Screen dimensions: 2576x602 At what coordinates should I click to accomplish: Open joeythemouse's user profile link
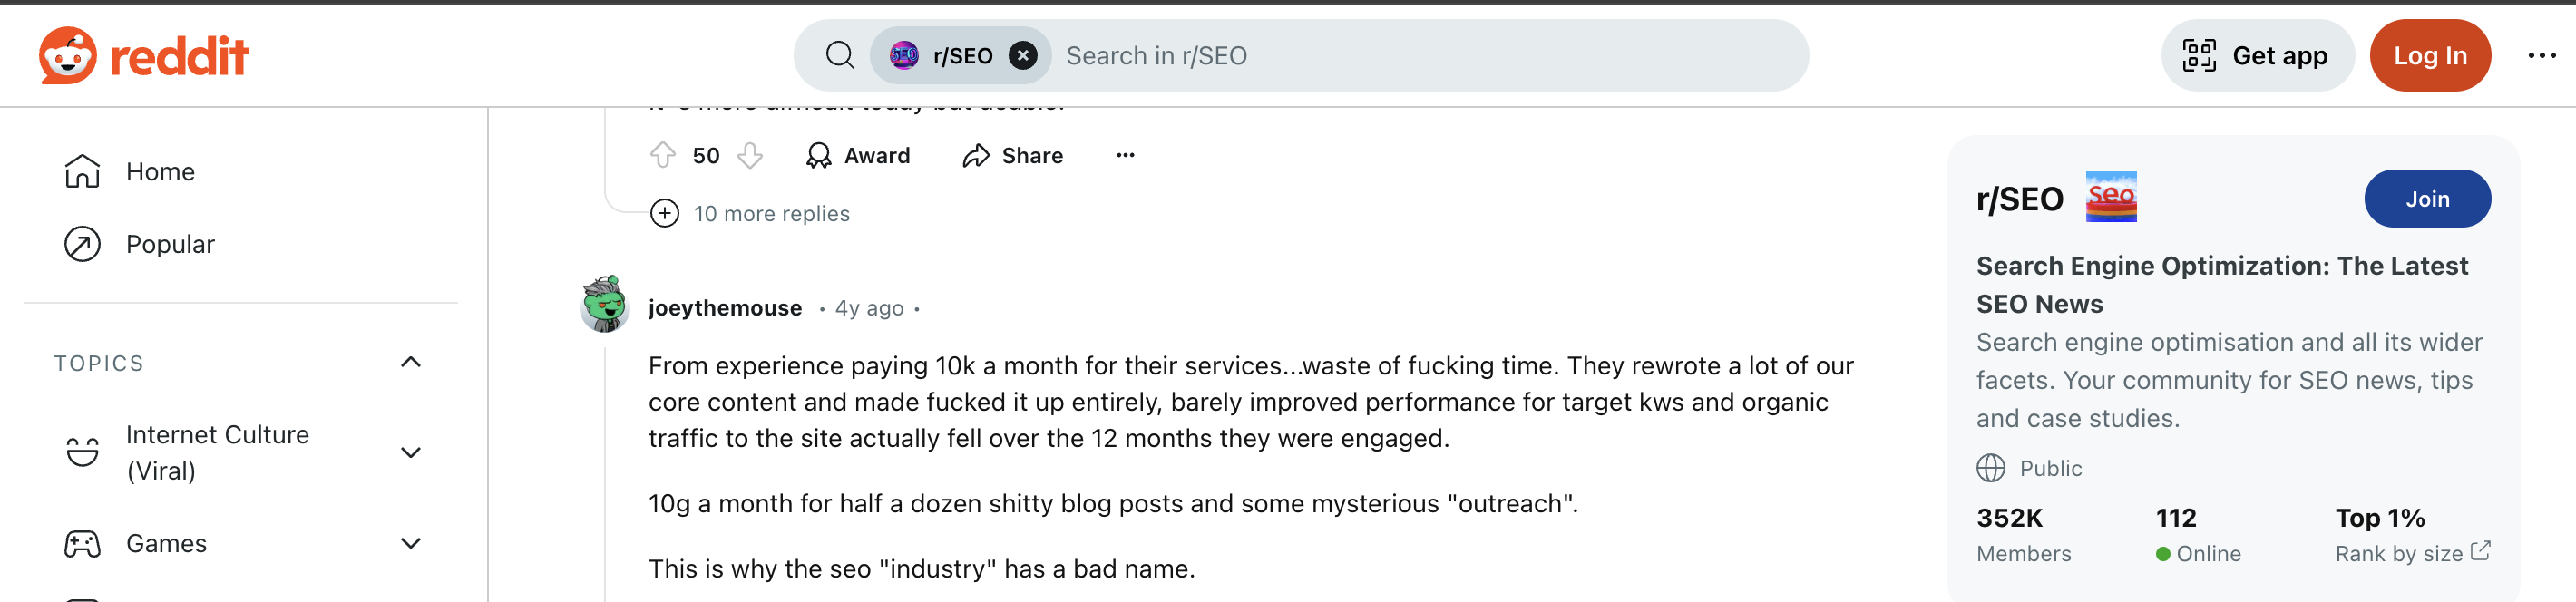point(724,308)
